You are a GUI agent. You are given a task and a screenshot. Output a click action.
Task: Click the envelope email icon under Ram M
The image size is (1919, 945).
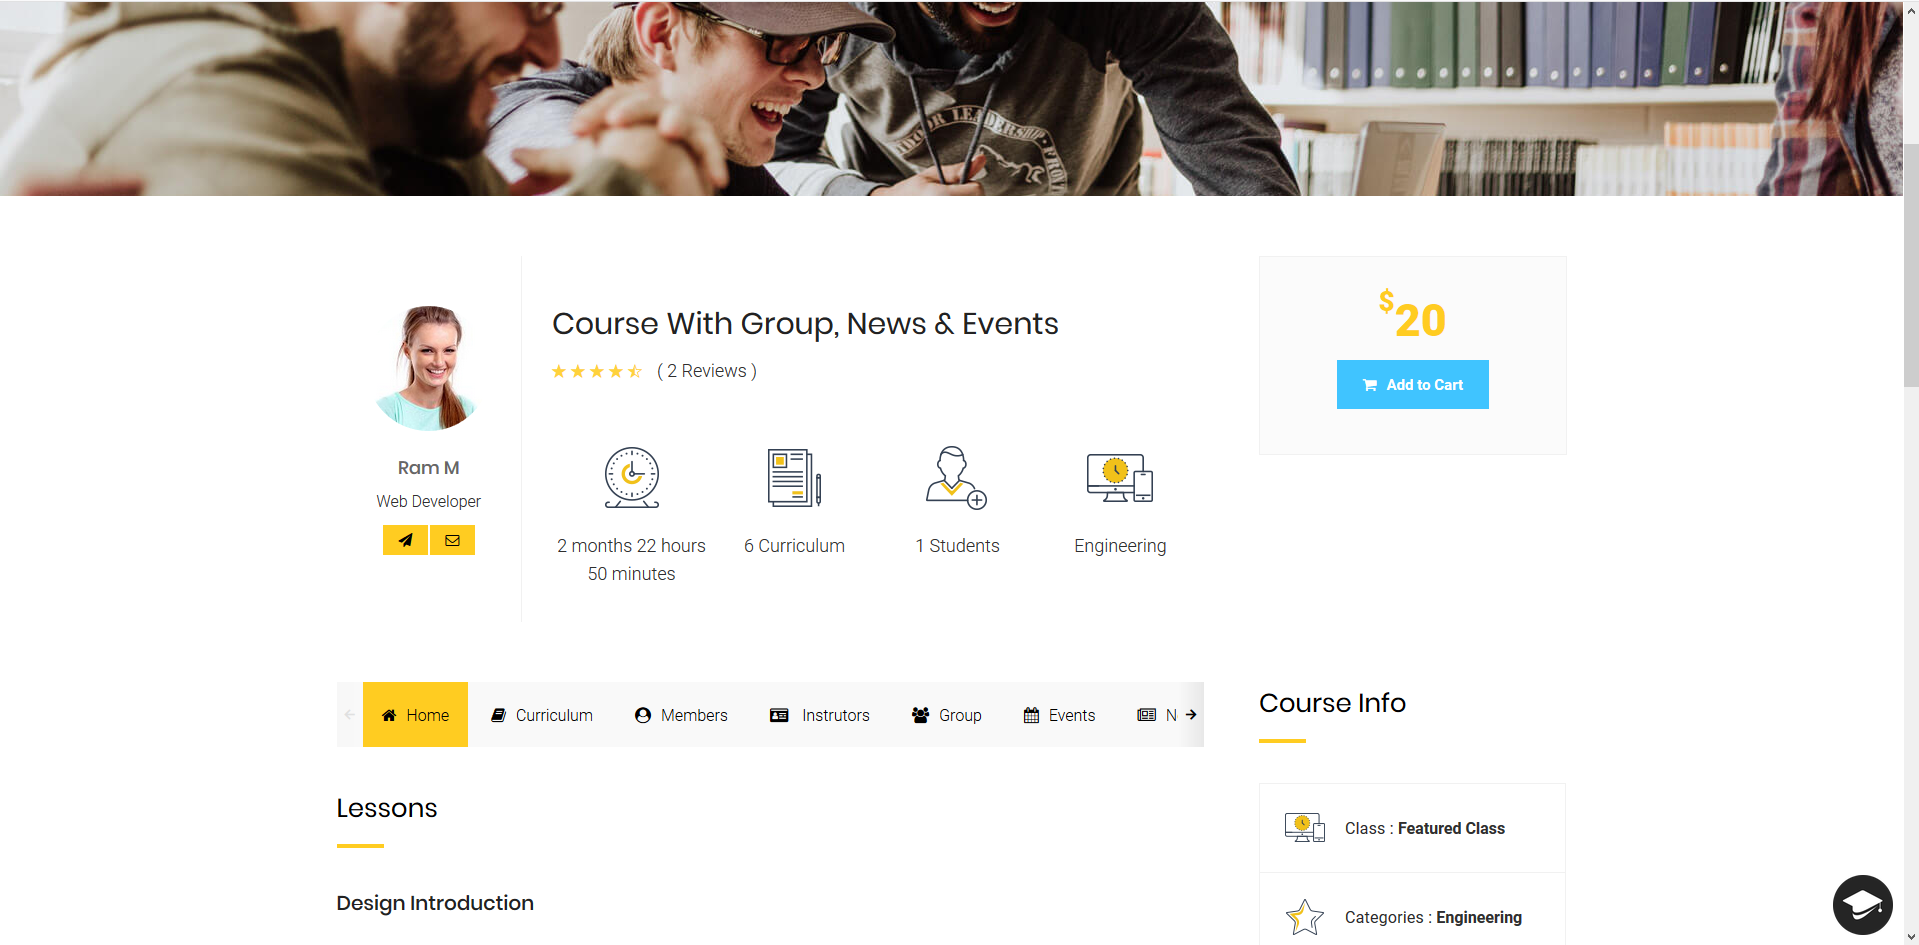point(452,540)
